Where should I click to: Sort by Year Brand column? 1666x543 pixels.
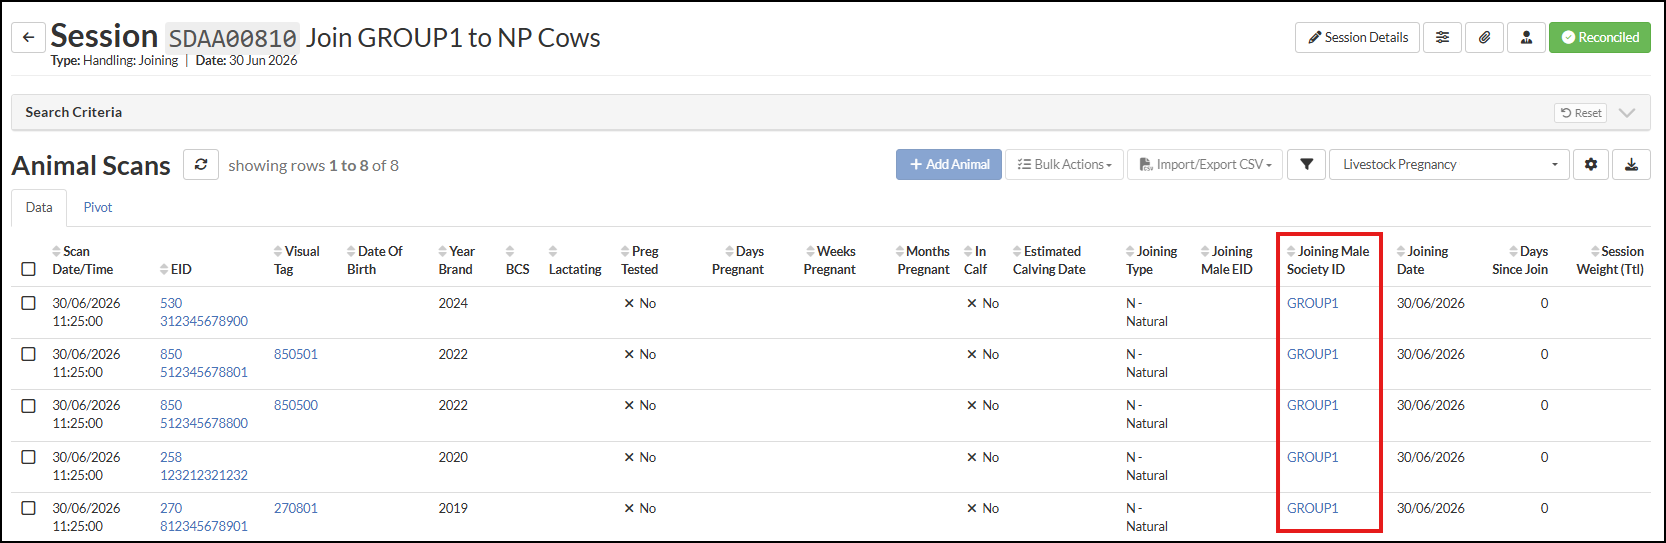(456, 260)
